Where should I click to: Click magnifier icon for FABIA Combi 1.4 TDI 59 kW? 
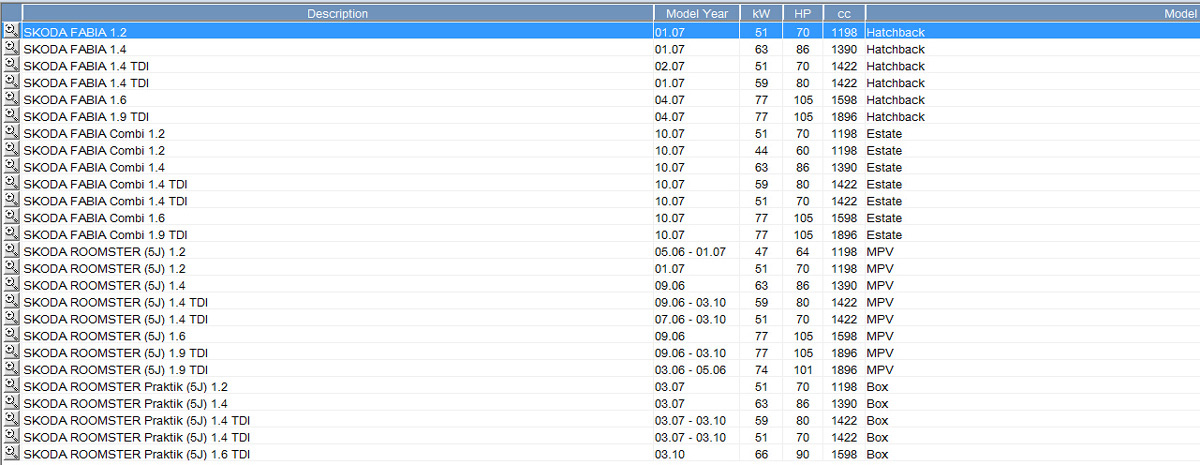pos(10,184)
